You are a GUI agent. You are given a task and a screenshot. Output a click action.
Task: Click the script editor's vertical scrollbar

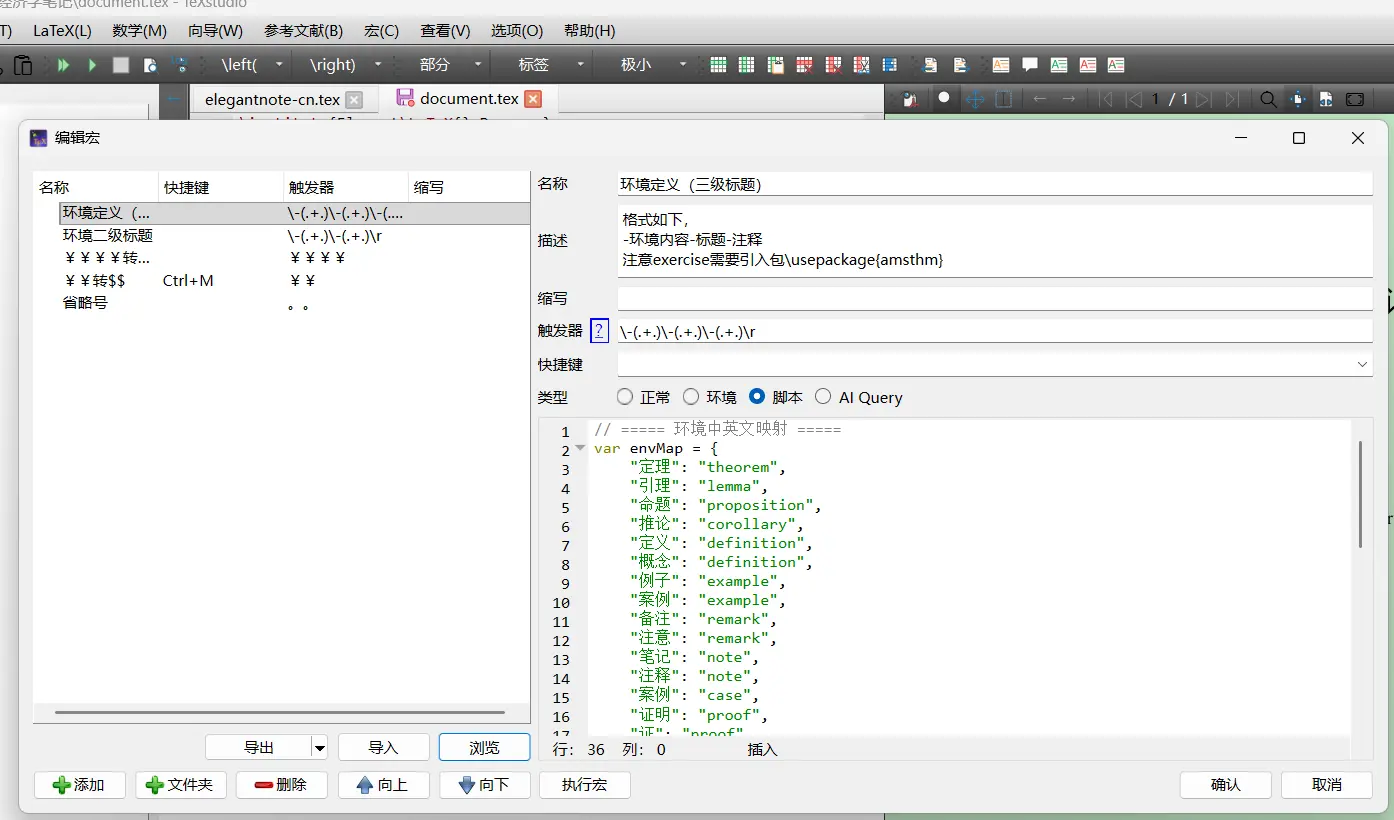pos(1360,495)
